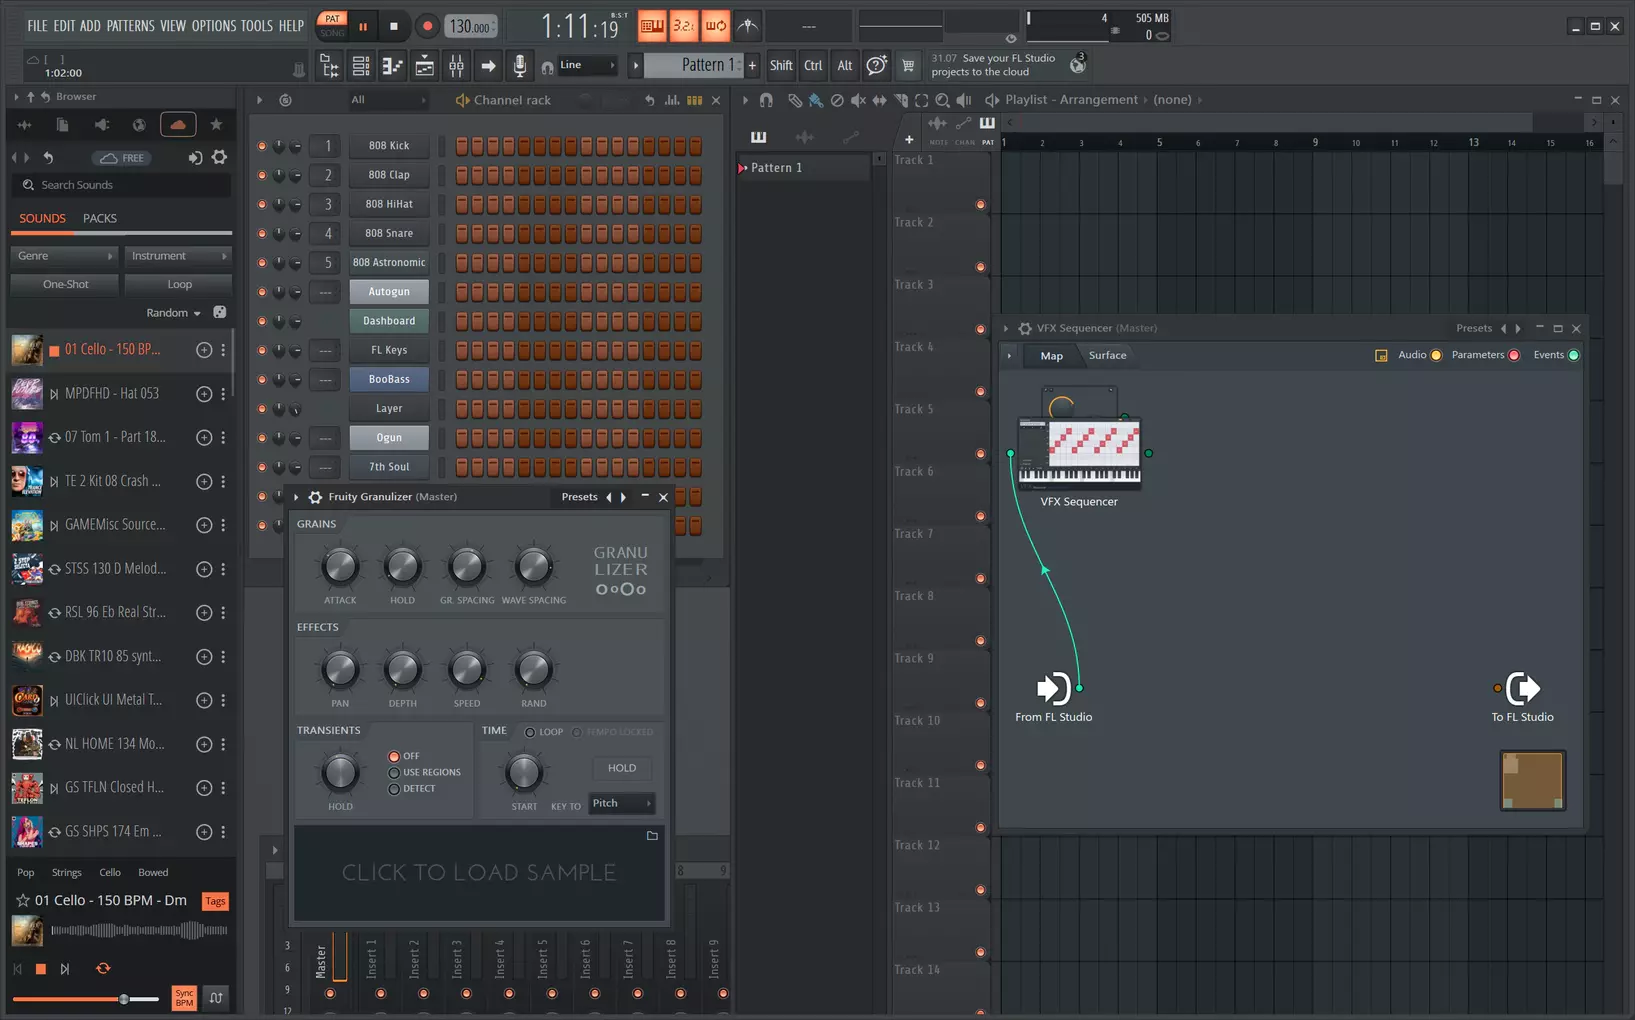Pause playback with the transport pause button

coord(363,26)
